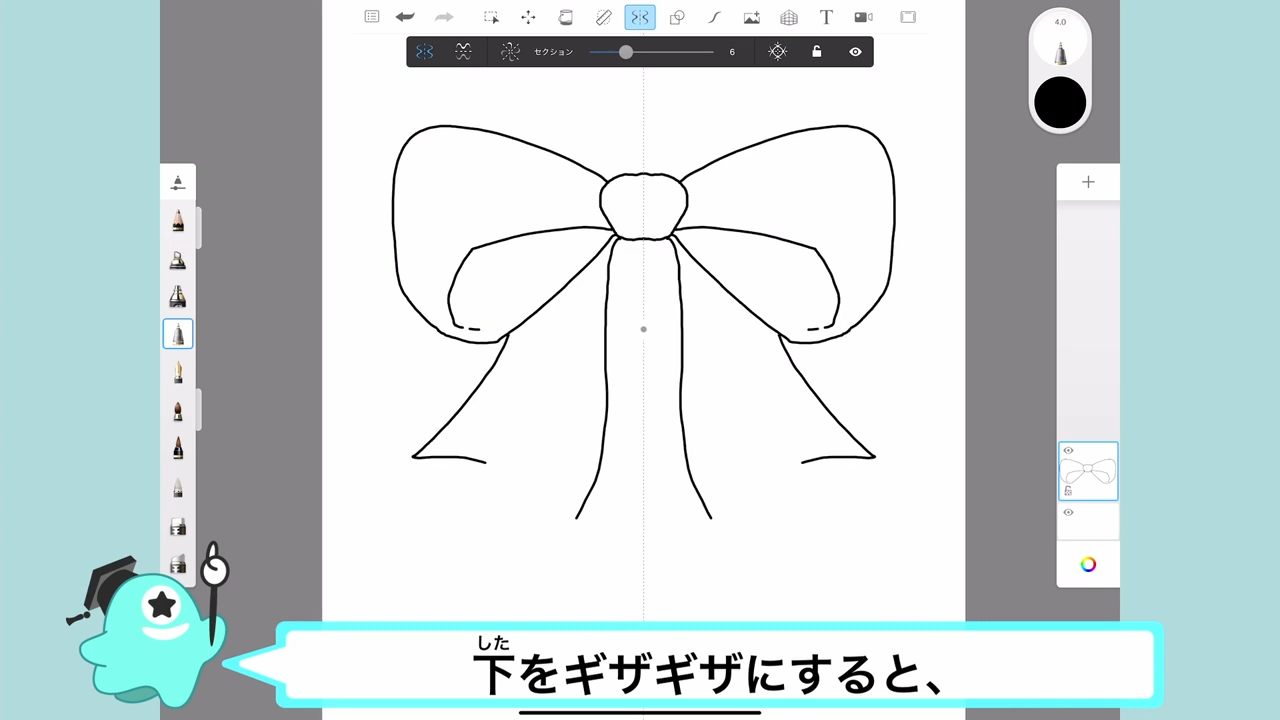Open the Perspective grid tool
Screen dimensions: 1280x720
click(789, 17)
